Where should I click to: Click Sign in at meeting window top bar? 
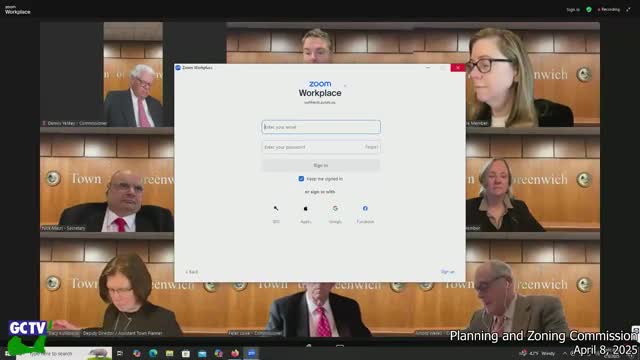[573, 9]
